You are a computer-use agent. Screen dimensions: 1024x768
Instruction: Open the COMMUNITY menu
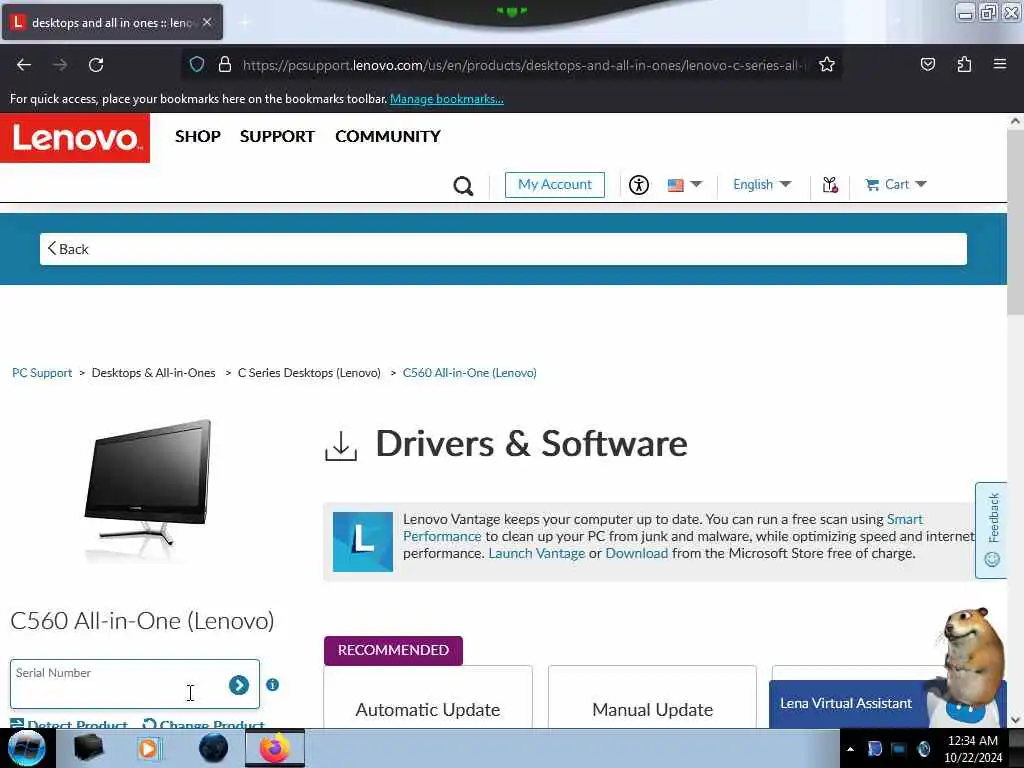[388, 136]
